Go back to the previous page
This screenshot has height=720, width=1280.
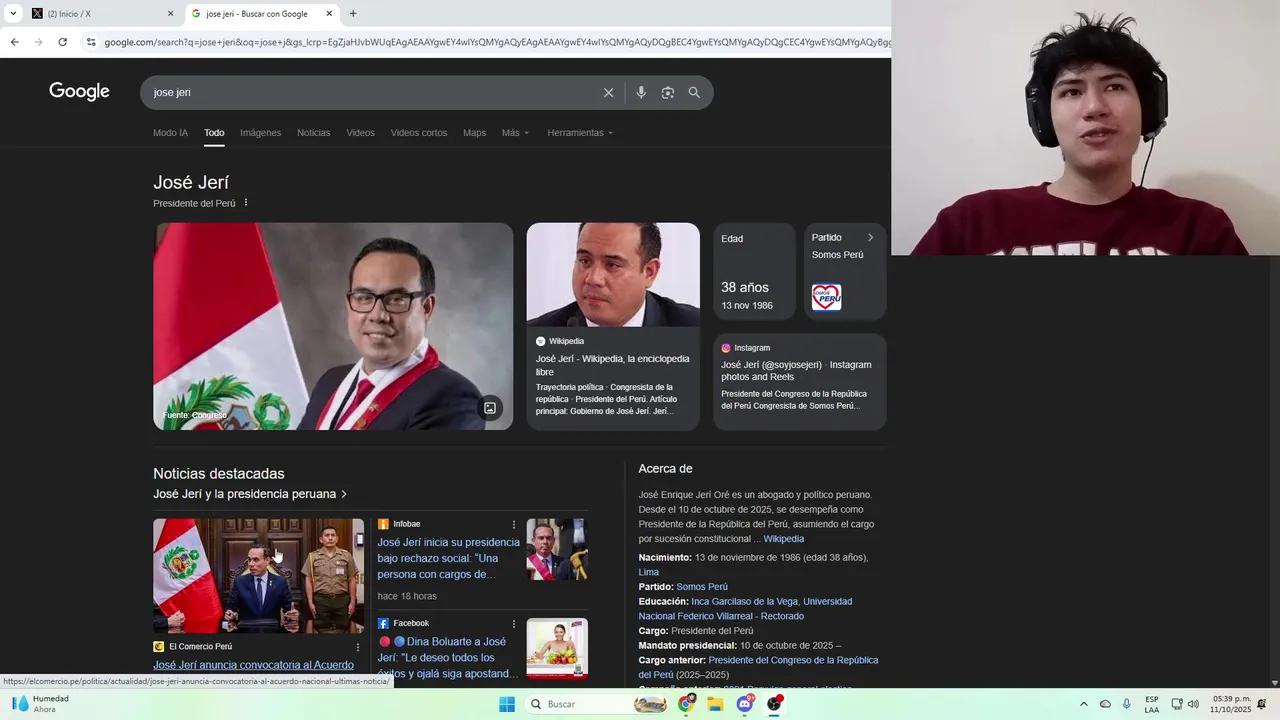(14, 42)
